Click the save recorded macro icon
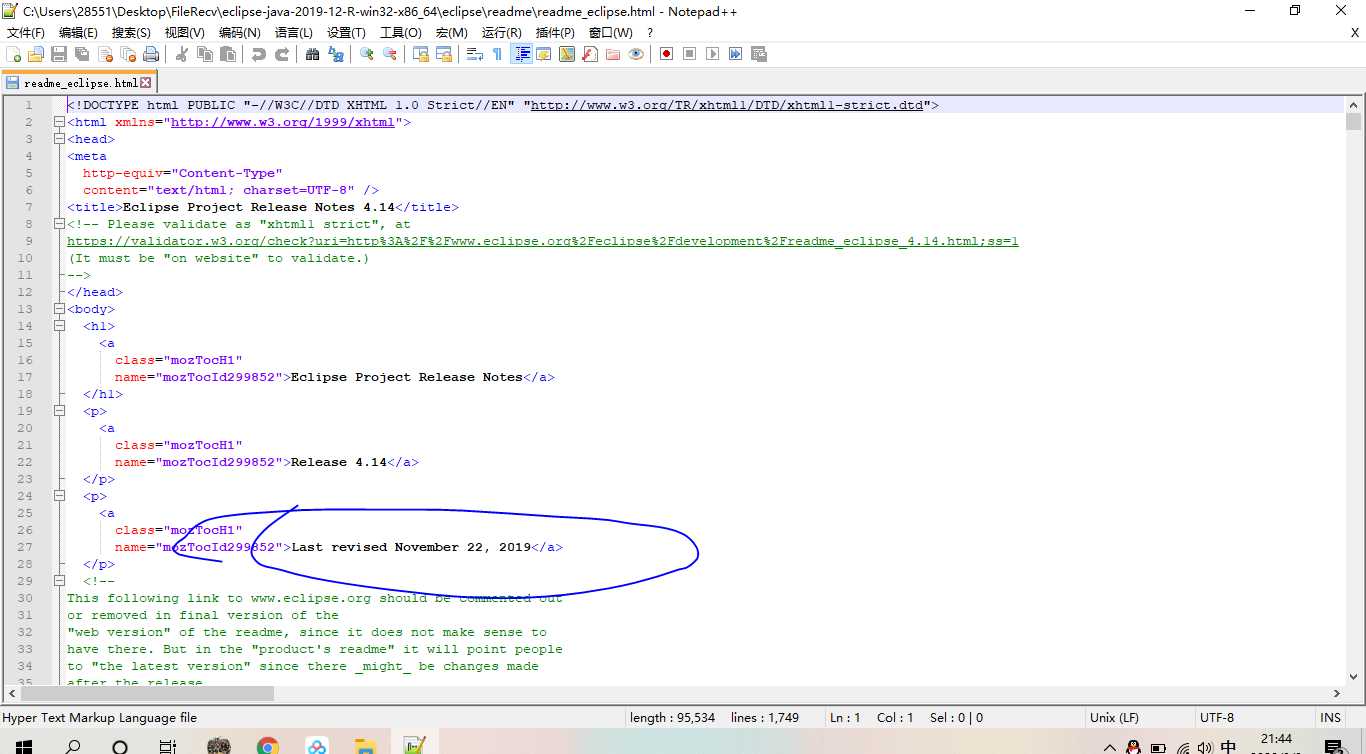The height and width of the screenshot is (754, 1366). [x=758, y=54]
